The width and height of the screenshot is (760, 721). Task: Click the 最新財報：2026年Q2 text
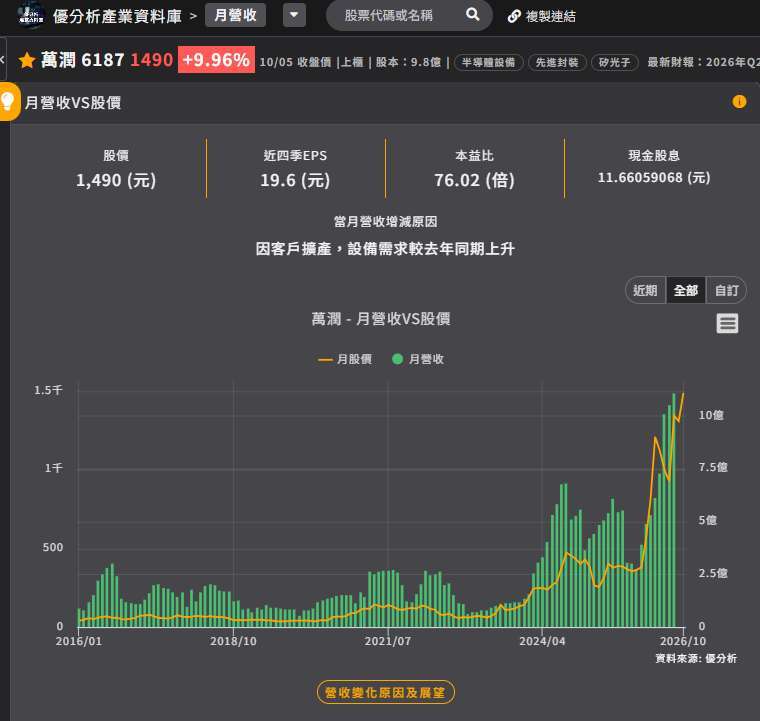pyautogui.click(x=703, y=63)
